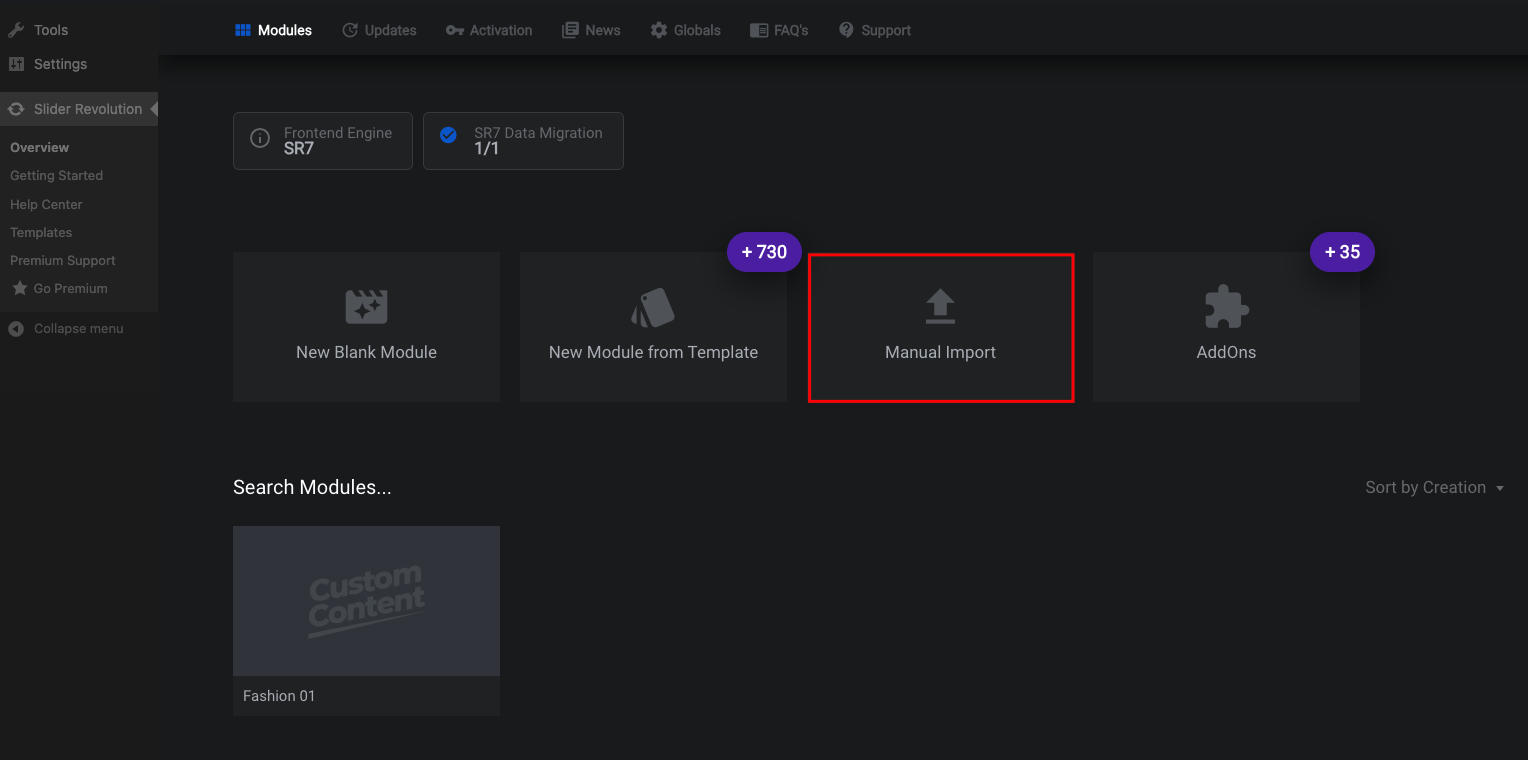Open the Activation tab
This screenshot has height=760, width=1528.
click(489, 30)
